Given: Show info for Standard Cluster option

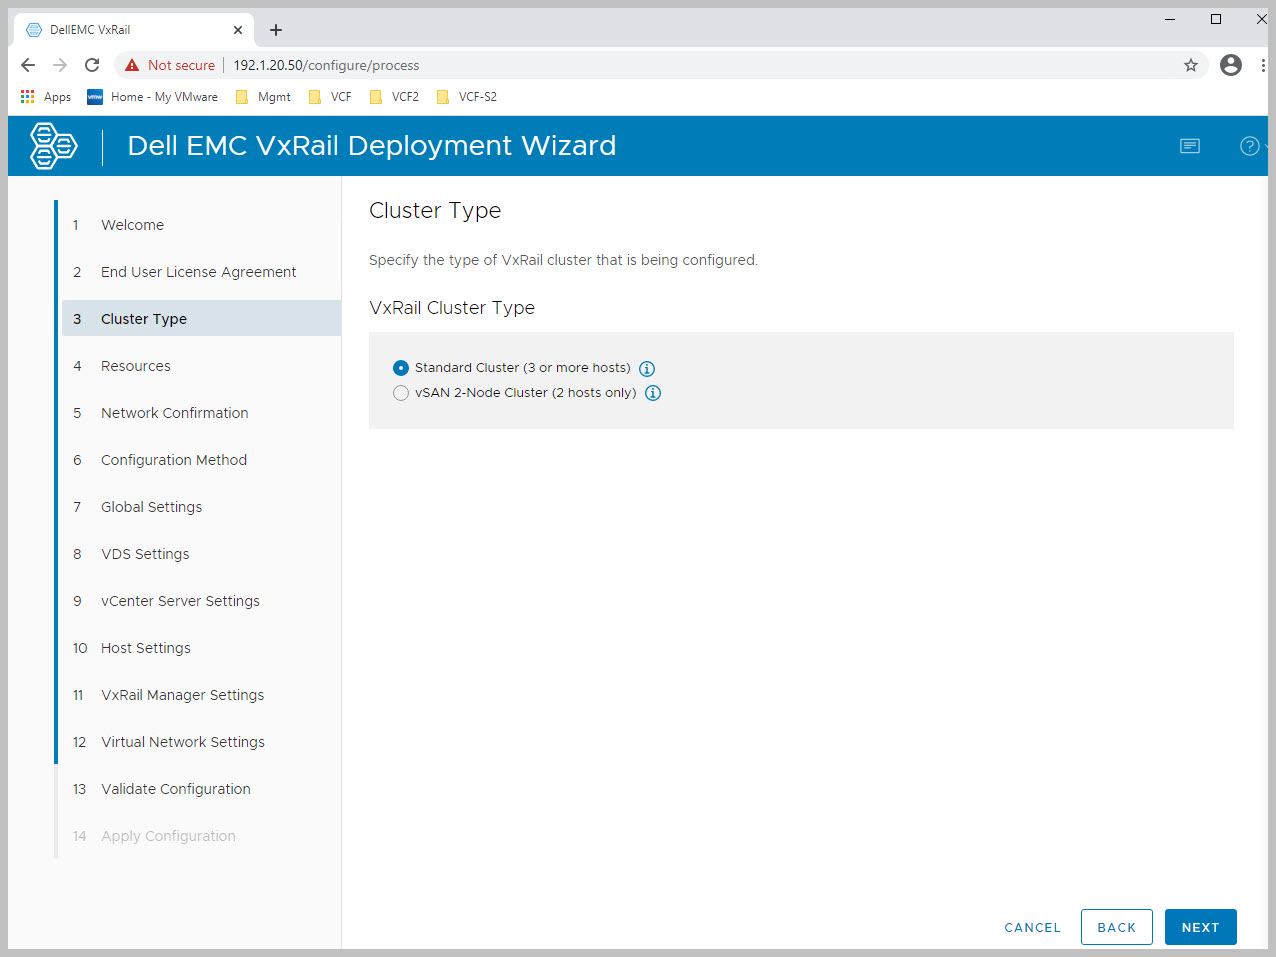Looking at the screenshot, I should pos(647,369).
